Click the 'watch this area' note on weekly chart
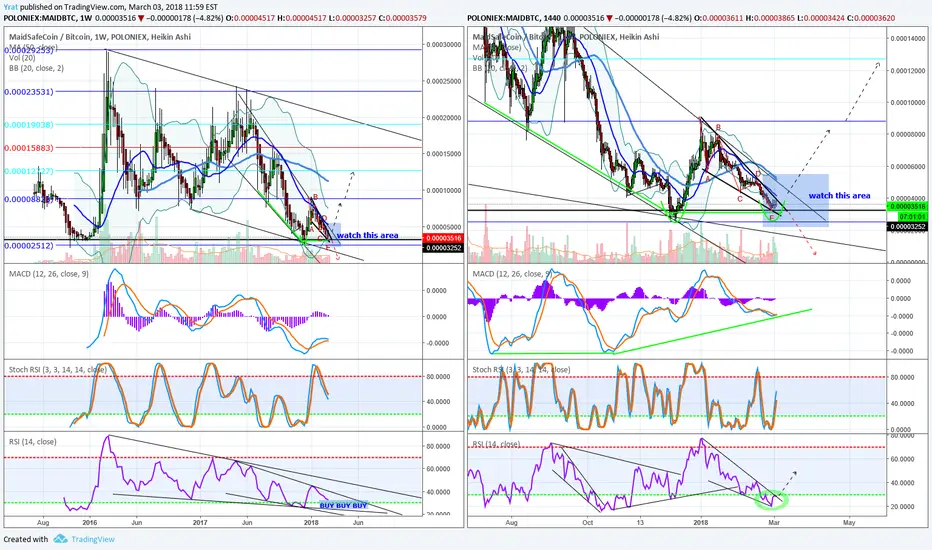This screenshot has width=932, height=550. [x=367, y=235]
